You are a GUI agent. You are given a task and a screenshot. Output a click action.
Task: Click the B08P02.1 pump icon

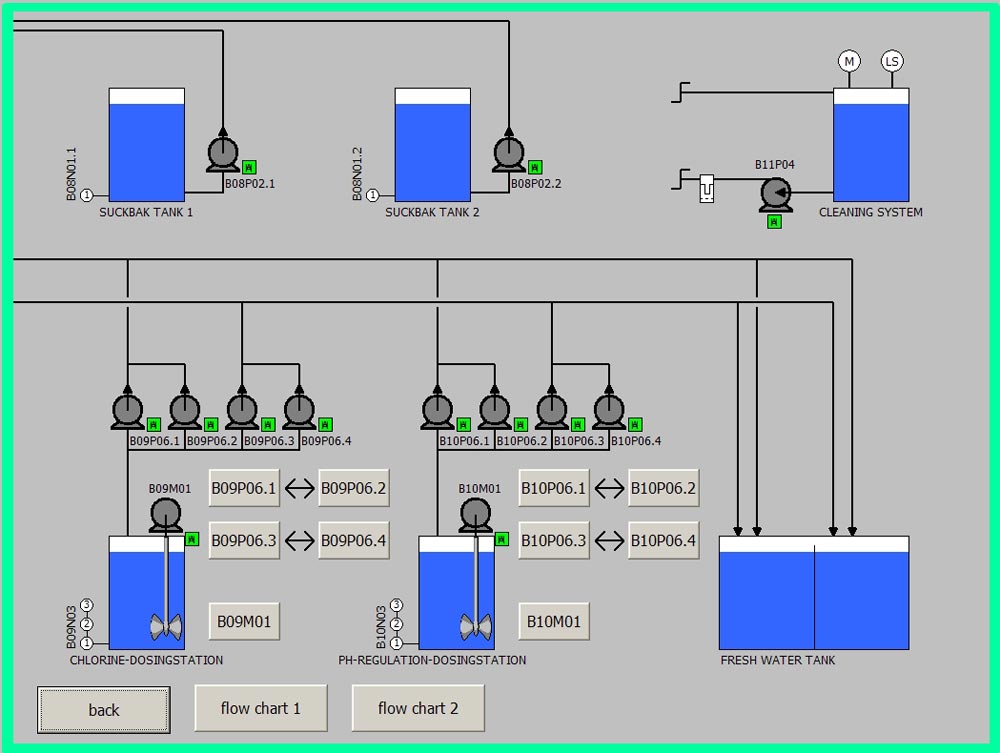(x=223, y=155)
